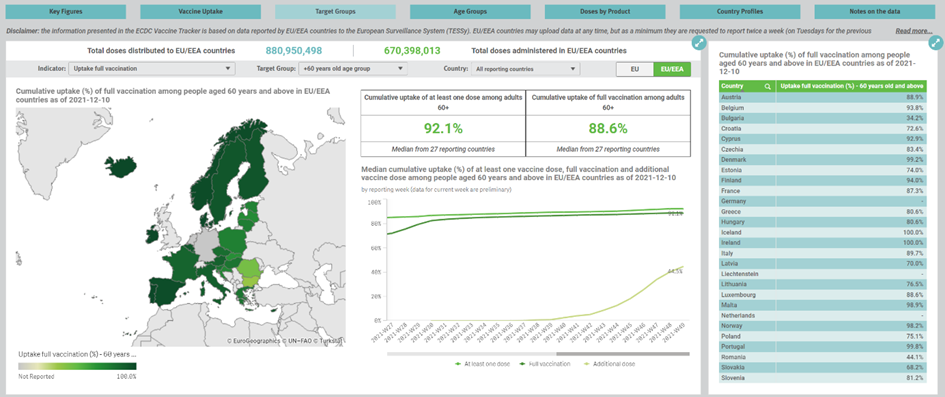Select the Lithuania row in the table

823,284
